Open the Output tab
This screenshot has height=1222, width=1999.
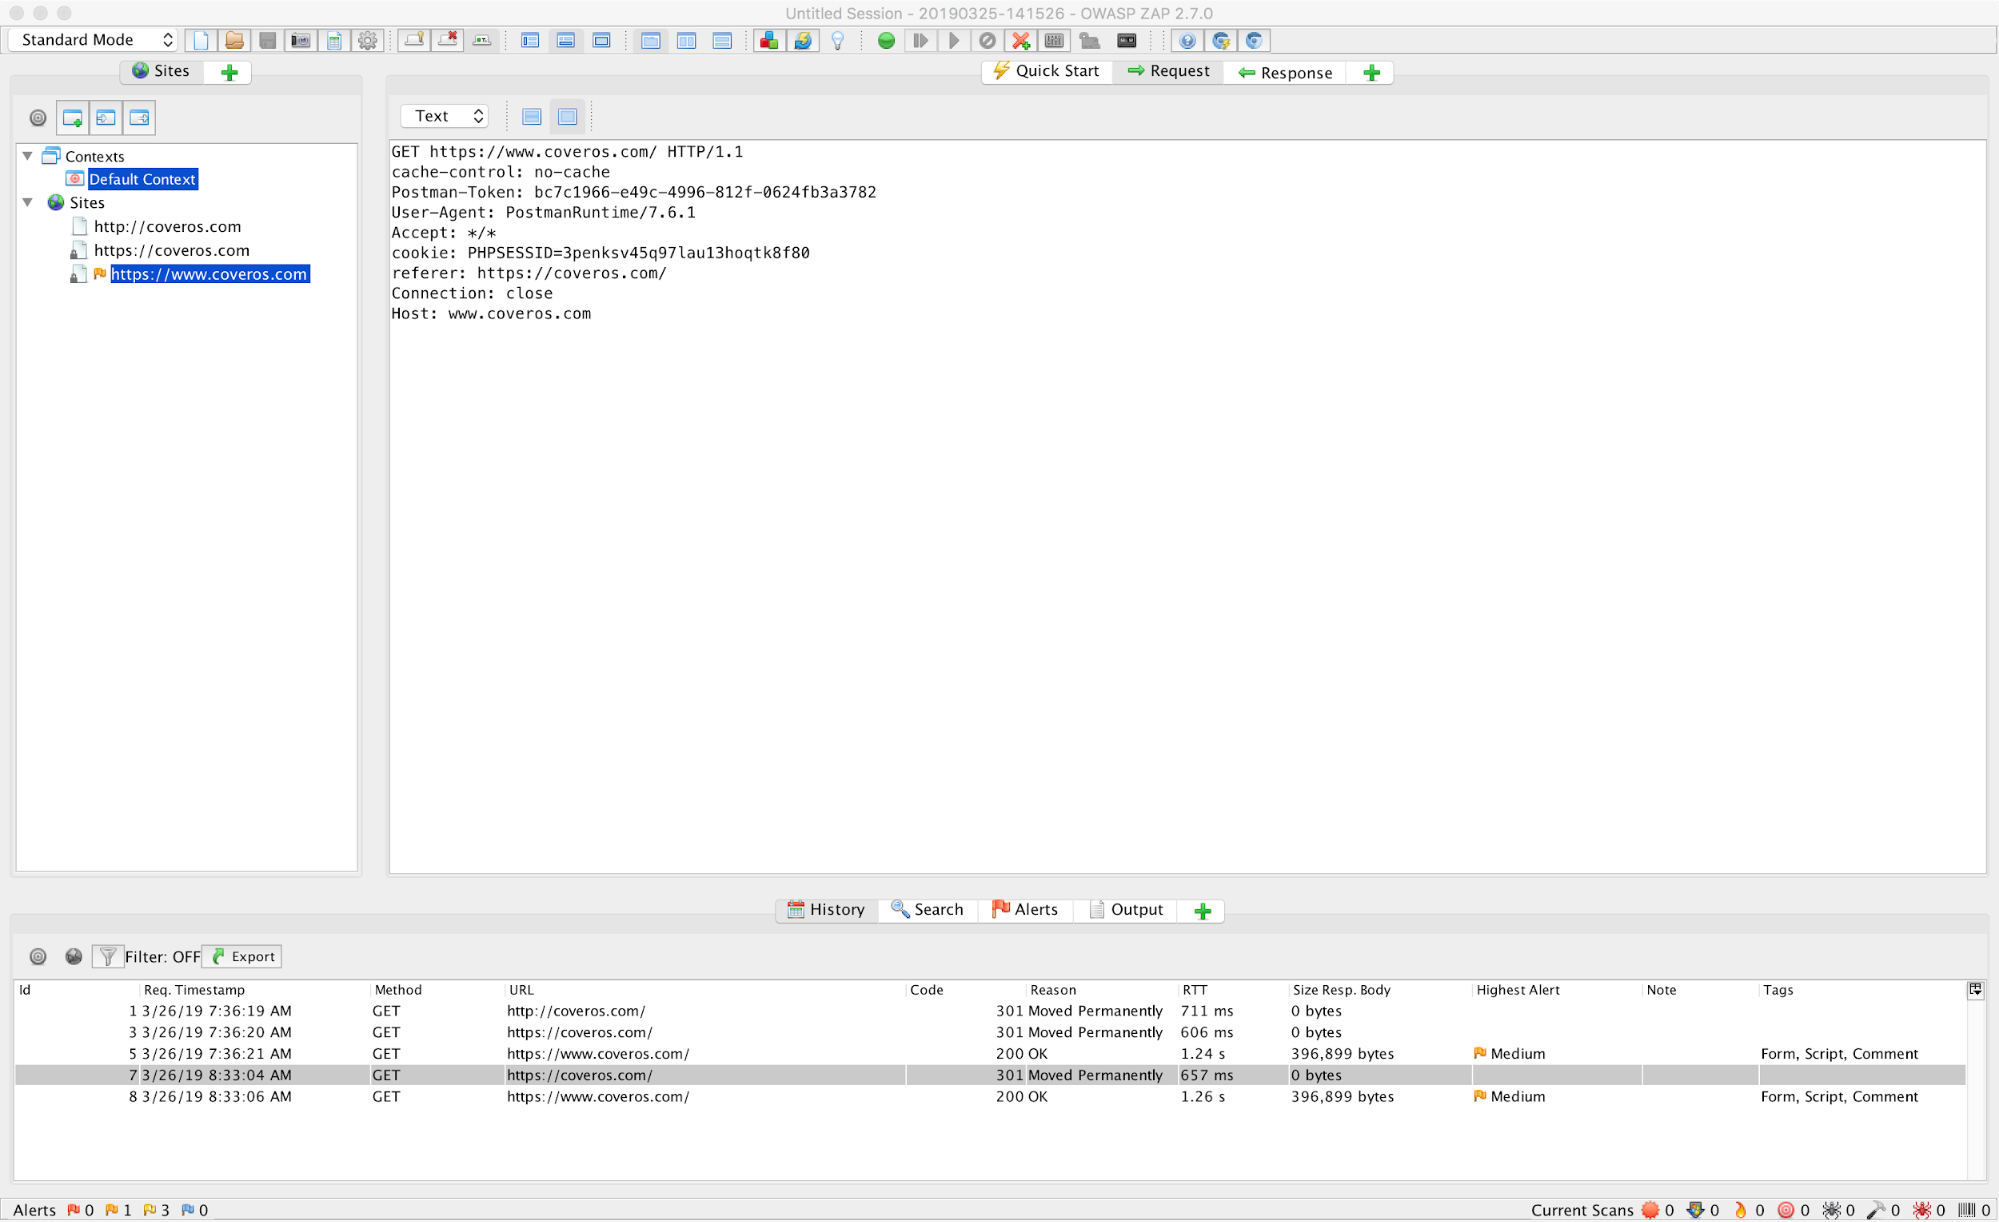pyautogui.click(x=1126, y=909)
